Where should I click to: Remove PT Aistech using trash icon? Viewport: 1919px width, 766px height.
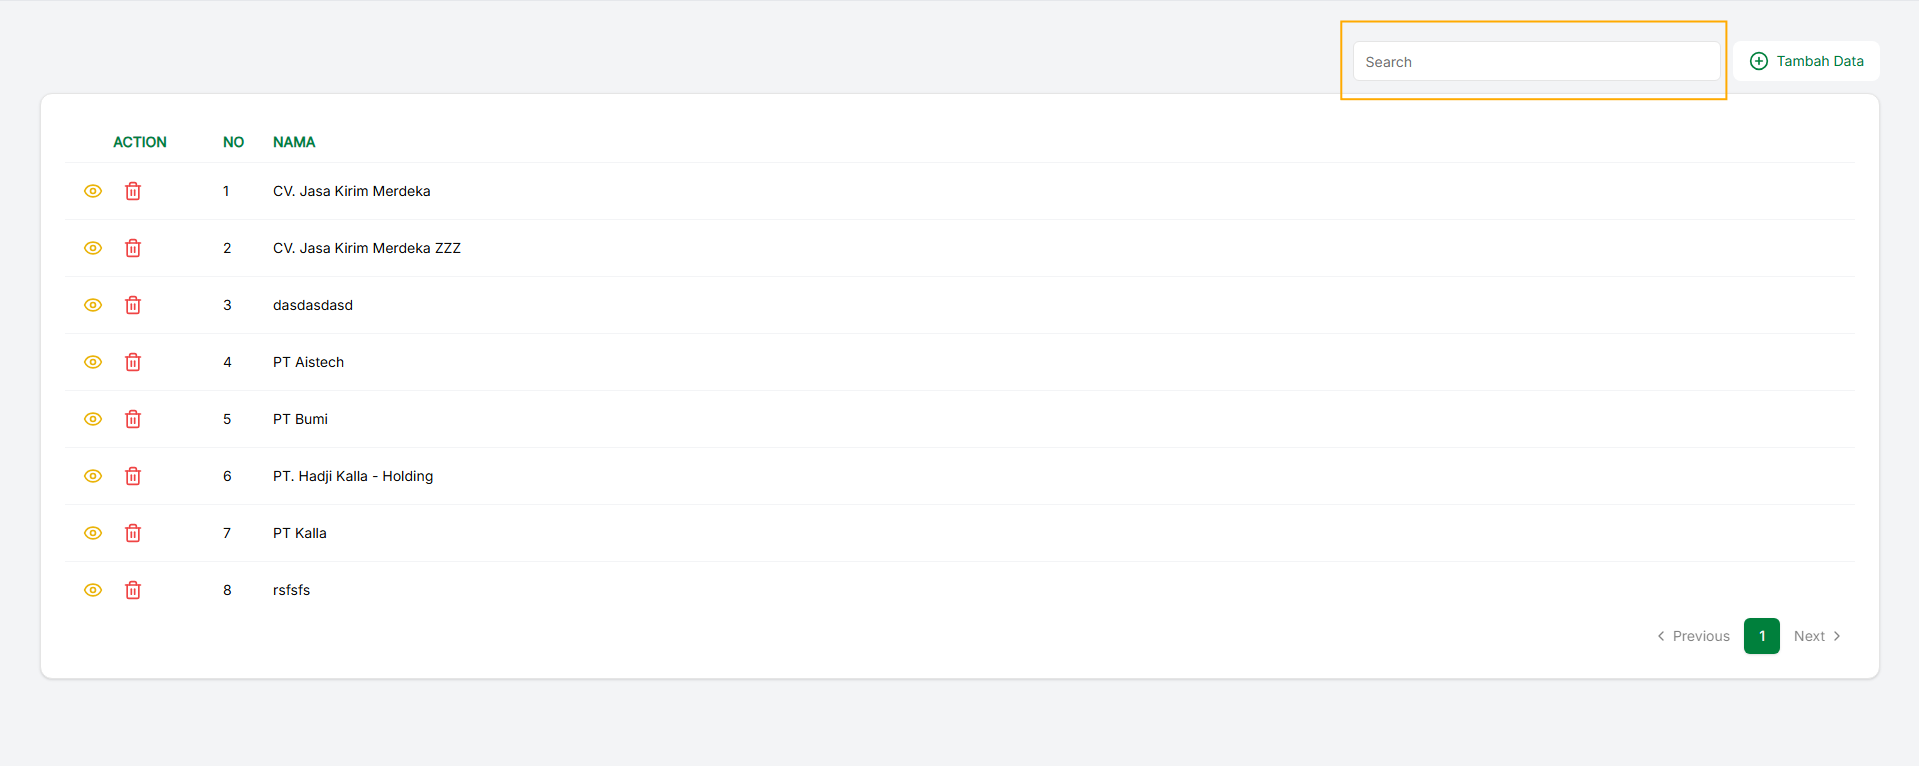click(133, 362)
